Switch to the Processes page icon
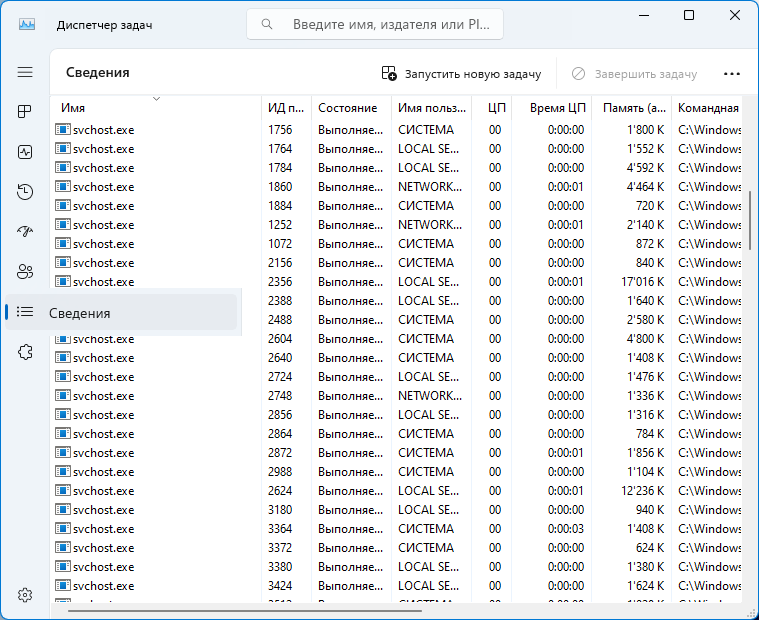 (x=25, y=112)
